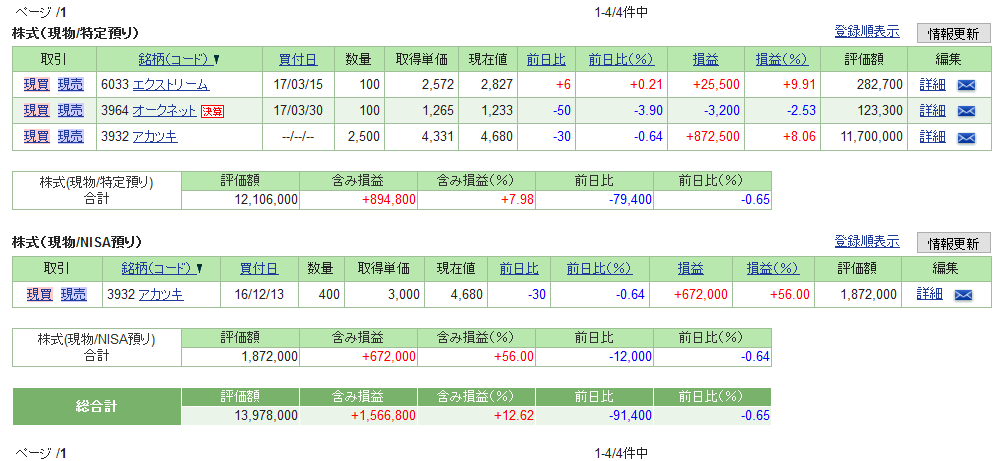This screenshot has width=1001, height=461.
Task: Click 現売 for 6033 エクストリーム
Action: 70,85
